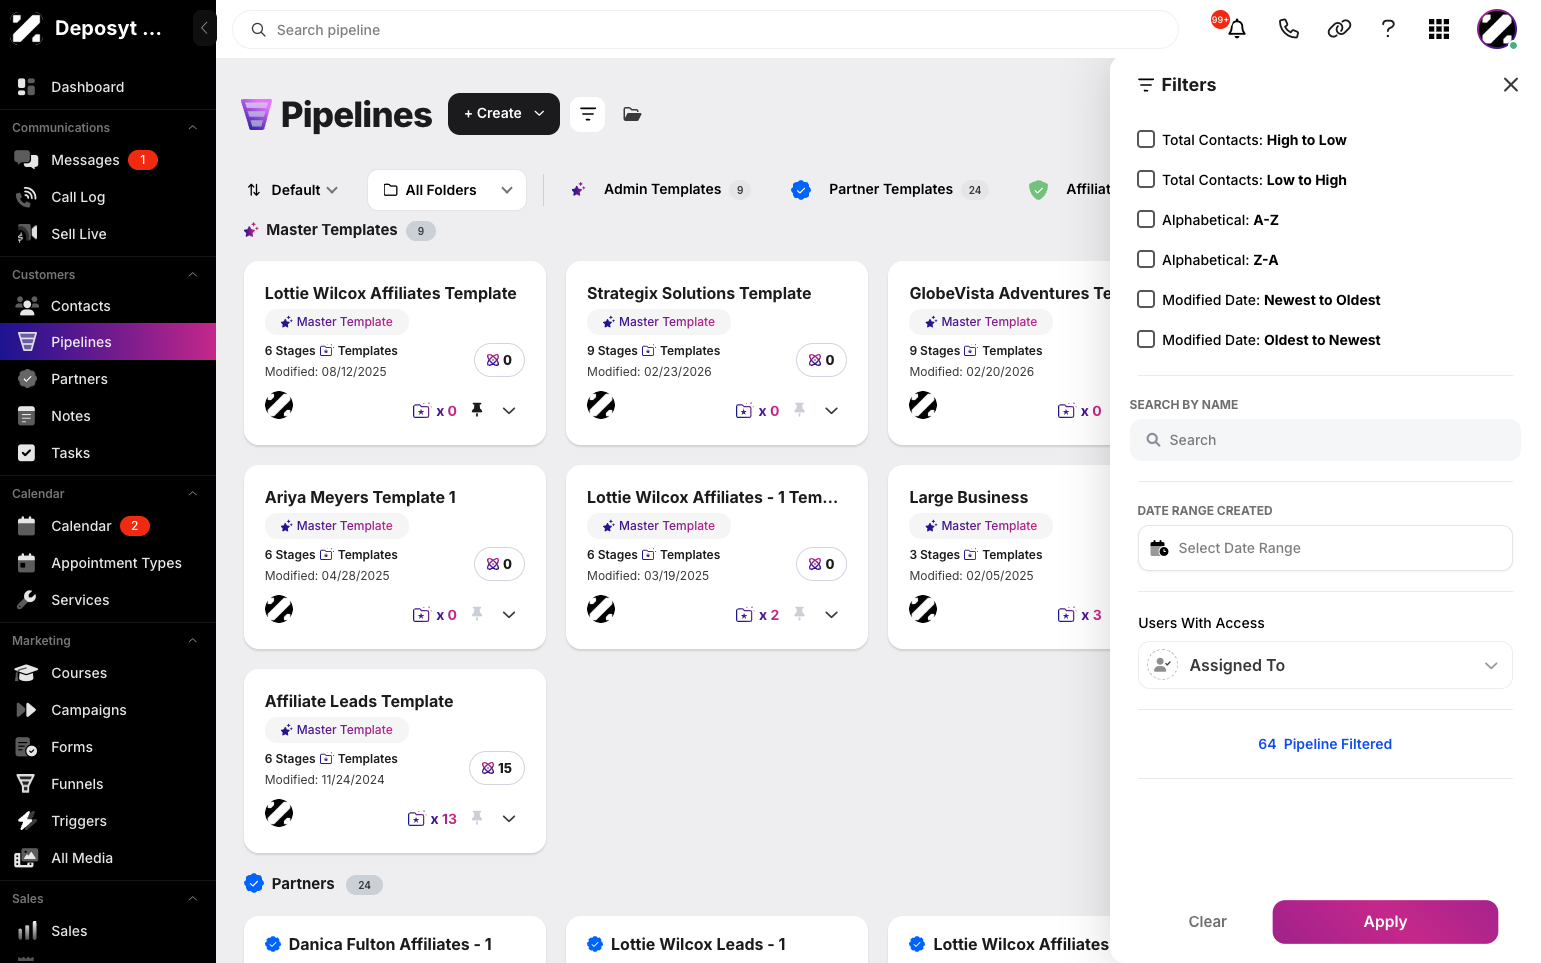1541x963 pixels.
Task: Click the 64 Pipeline Filtered link
Action: coord(1325,744)
